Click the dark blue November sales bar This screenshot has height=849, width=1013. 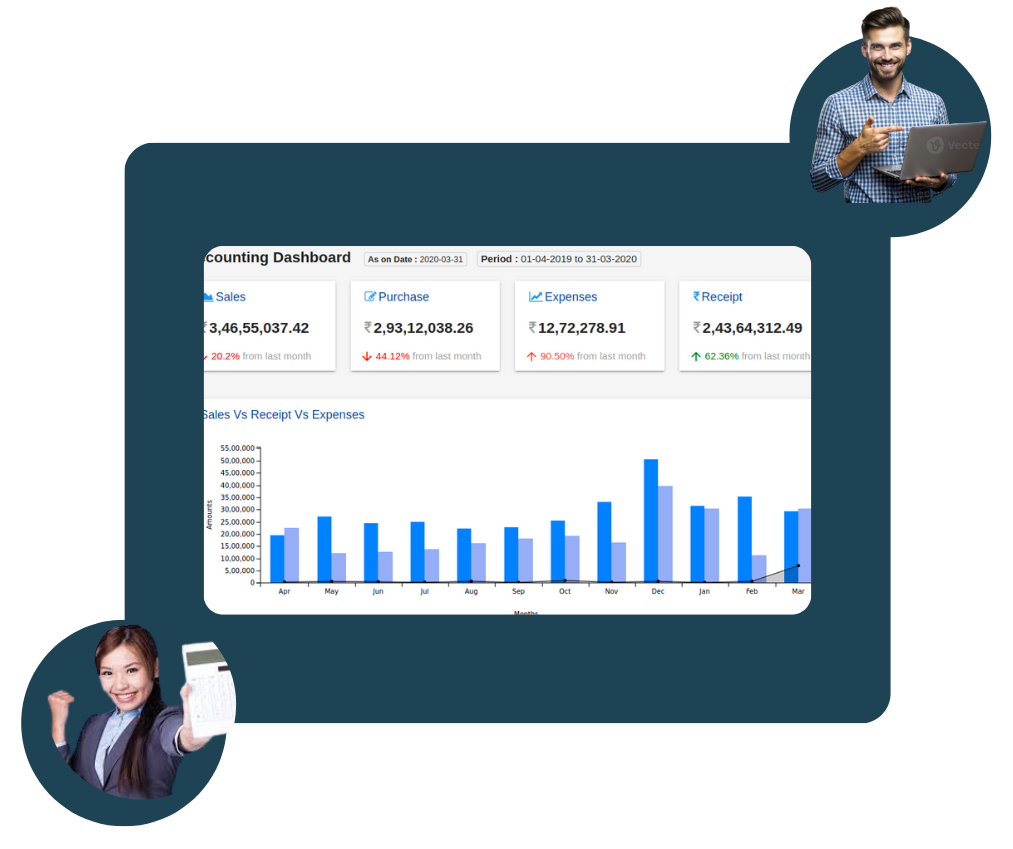click(604, 542)
